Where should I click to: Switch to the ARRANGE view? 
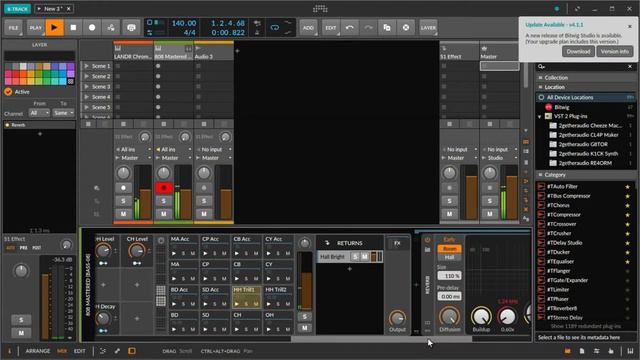[x=38, y=351]
